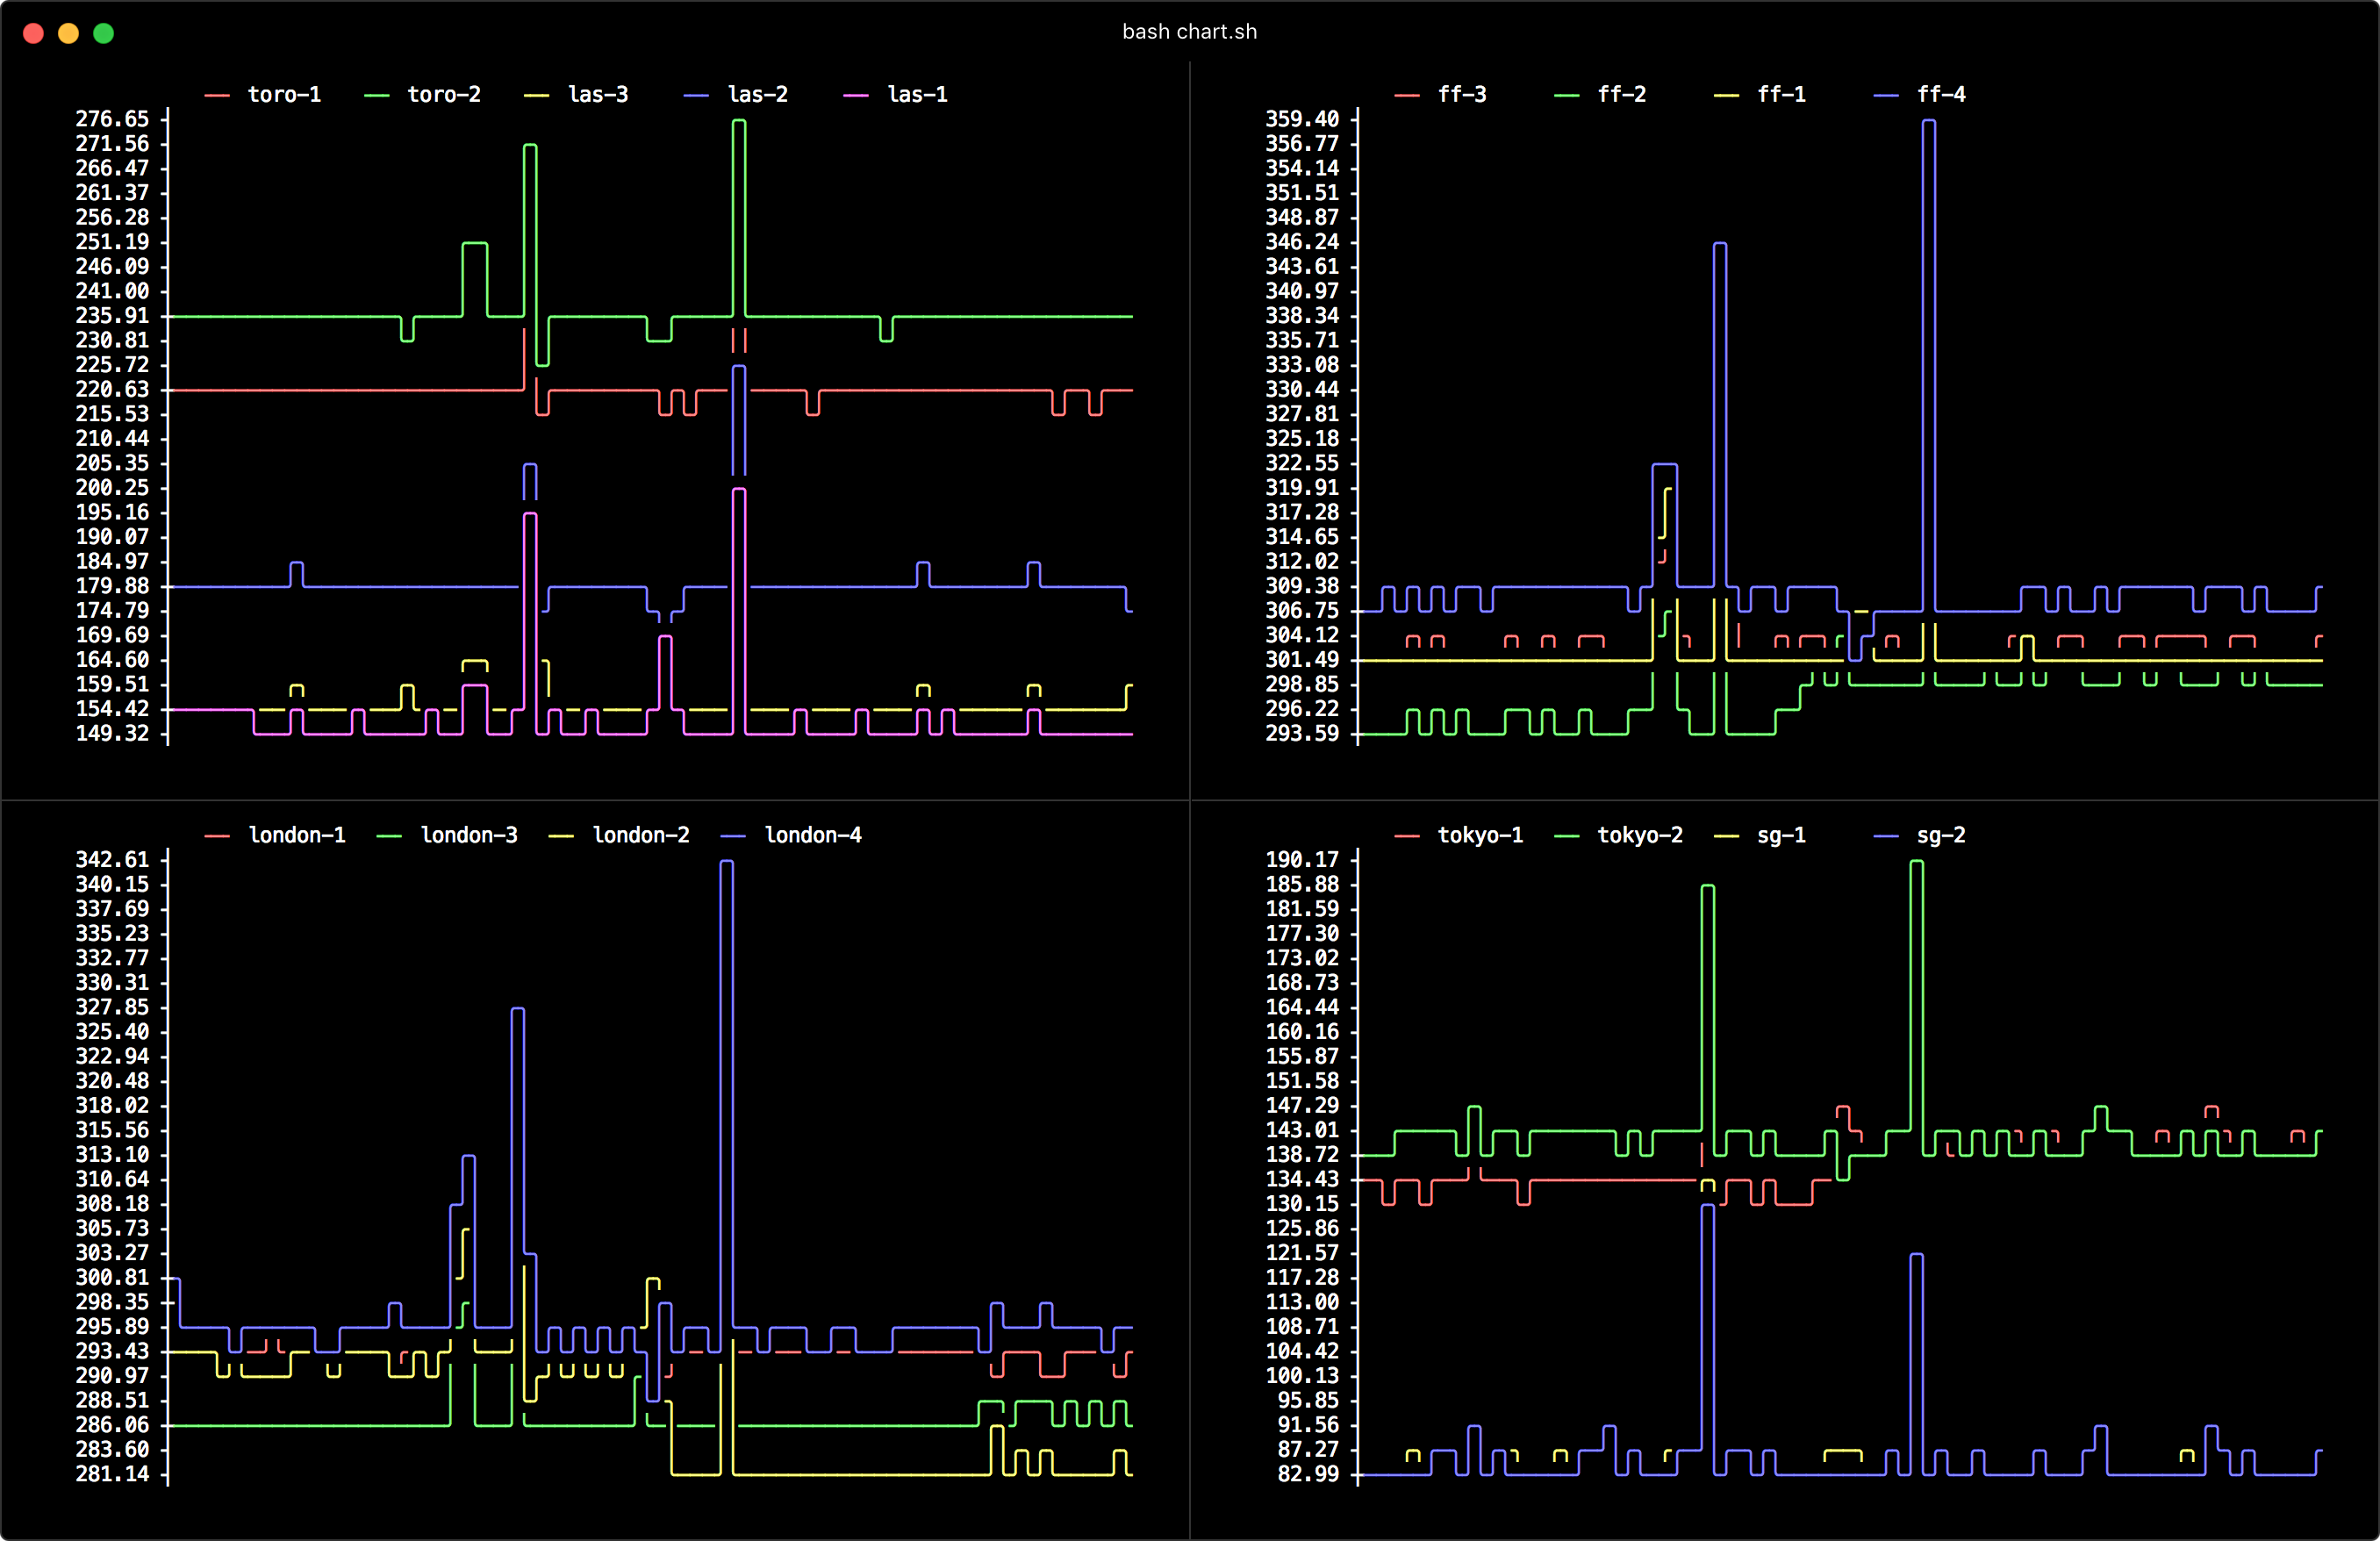This screenshot has height=1541, width=2380.
Task: Select the toro-1 legend label
Action: [285, 94]
